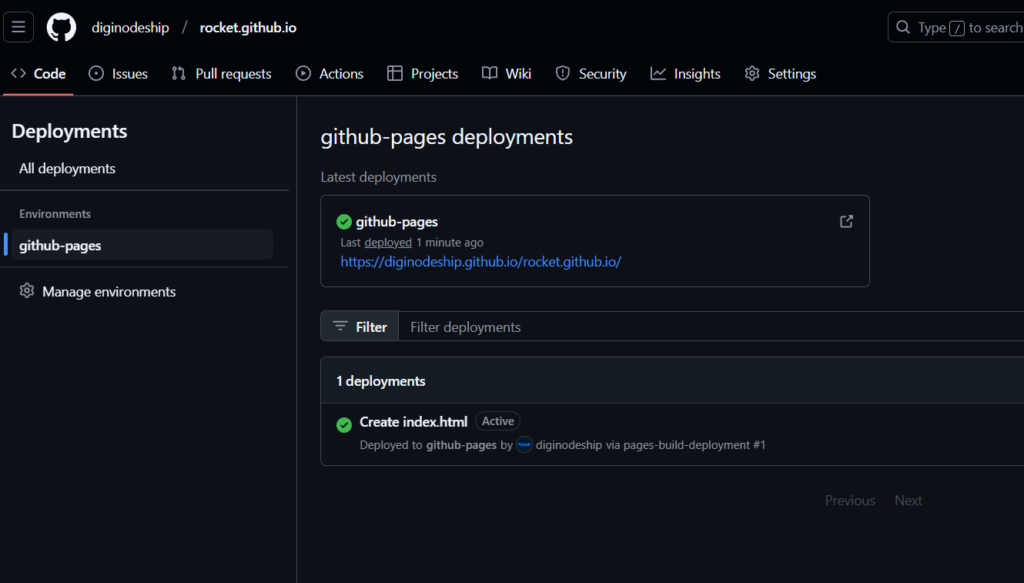Image resolution: width=1024 pixels, height=583 pixels.
Task: Click in the Filter deployments field
Action: point(700,327)
